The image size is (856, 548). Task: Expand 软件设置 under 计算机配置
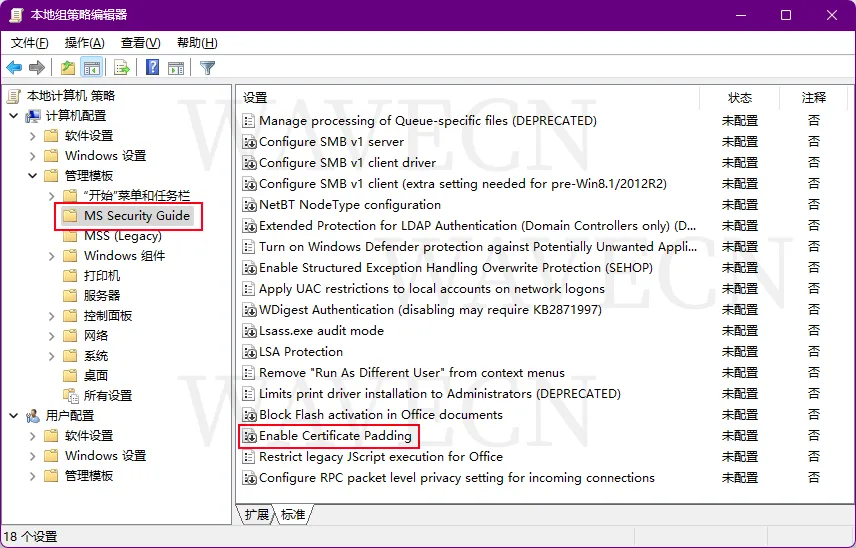coord(32,136)
